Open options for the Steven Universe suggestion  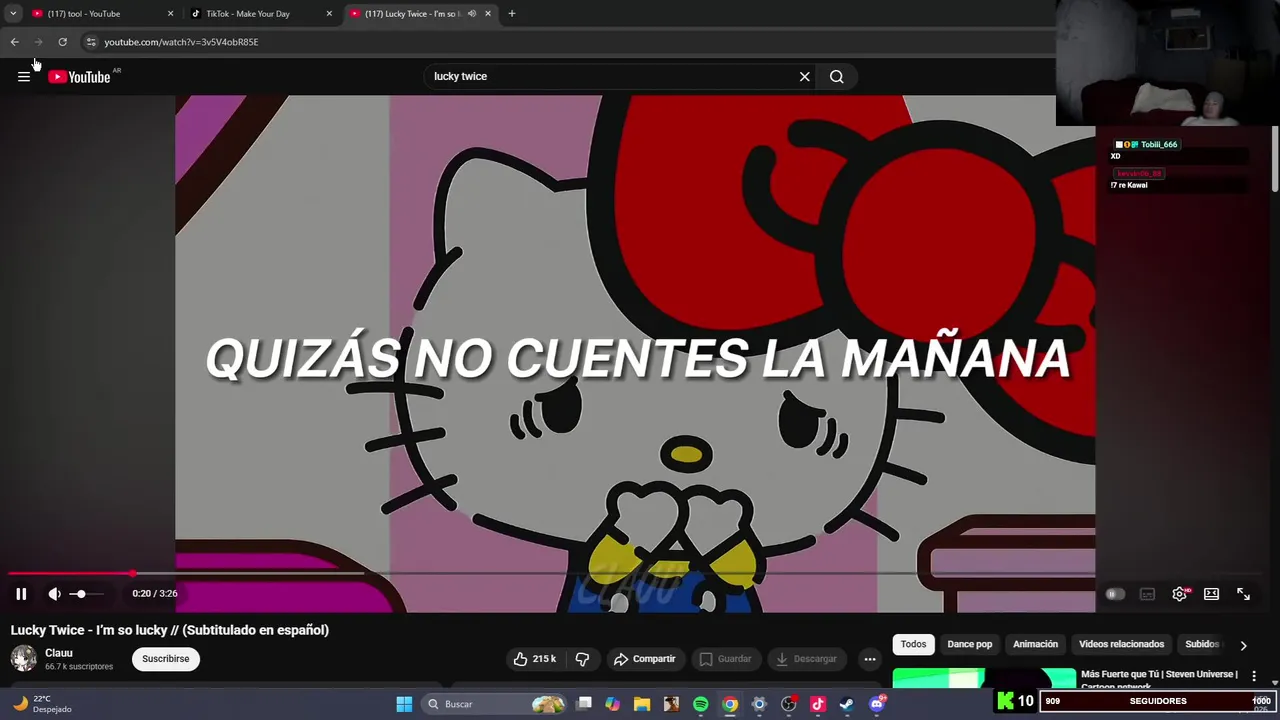point(1254,677)
